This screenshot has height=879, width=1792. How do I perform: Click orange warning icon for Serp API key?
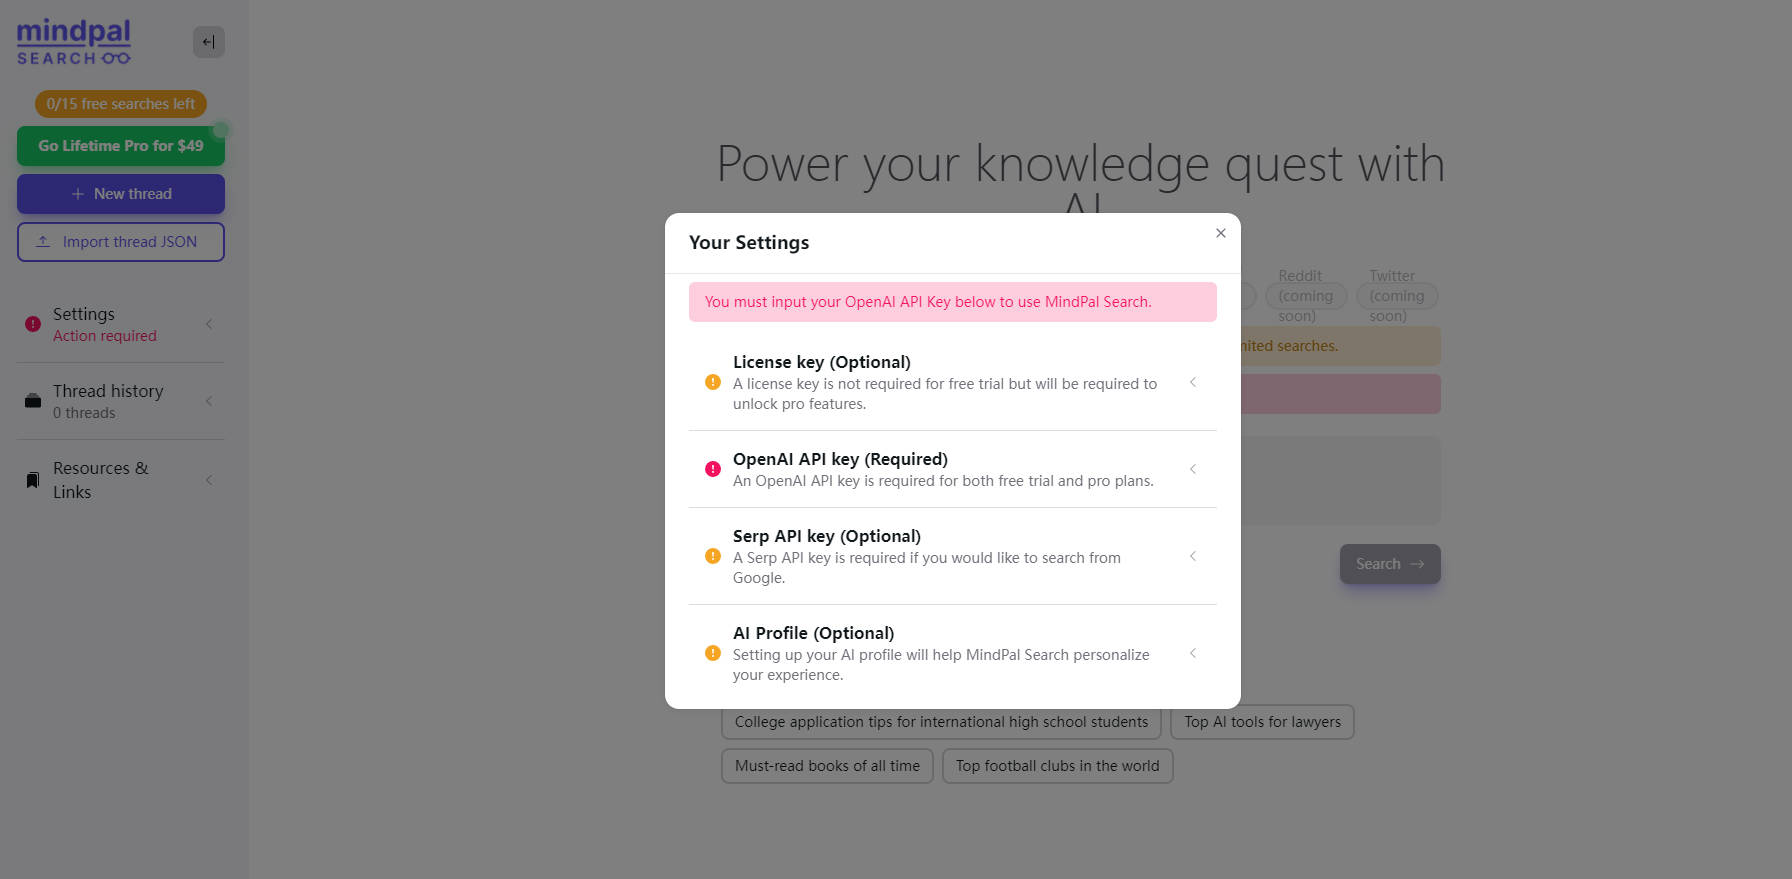(x=713, y=556)
